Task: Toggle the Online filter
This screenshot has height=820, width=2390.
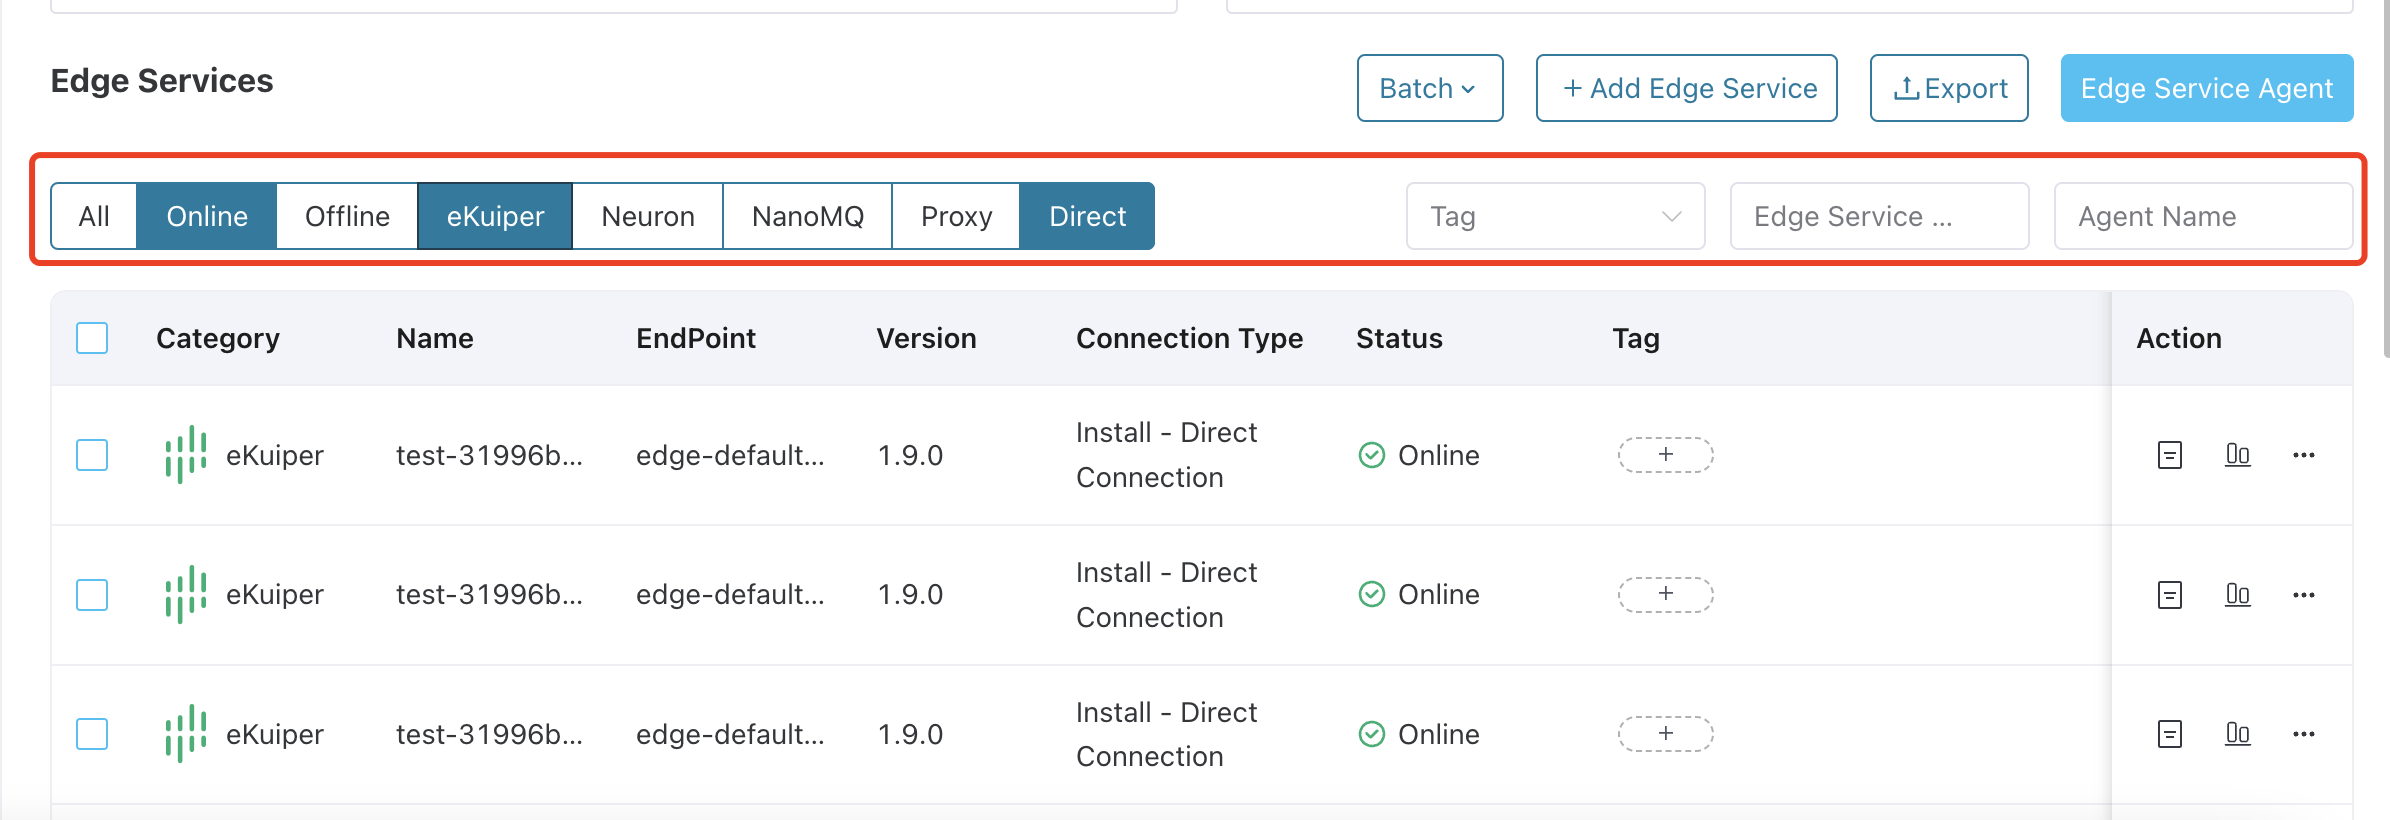Action: [x=207, y=216]
